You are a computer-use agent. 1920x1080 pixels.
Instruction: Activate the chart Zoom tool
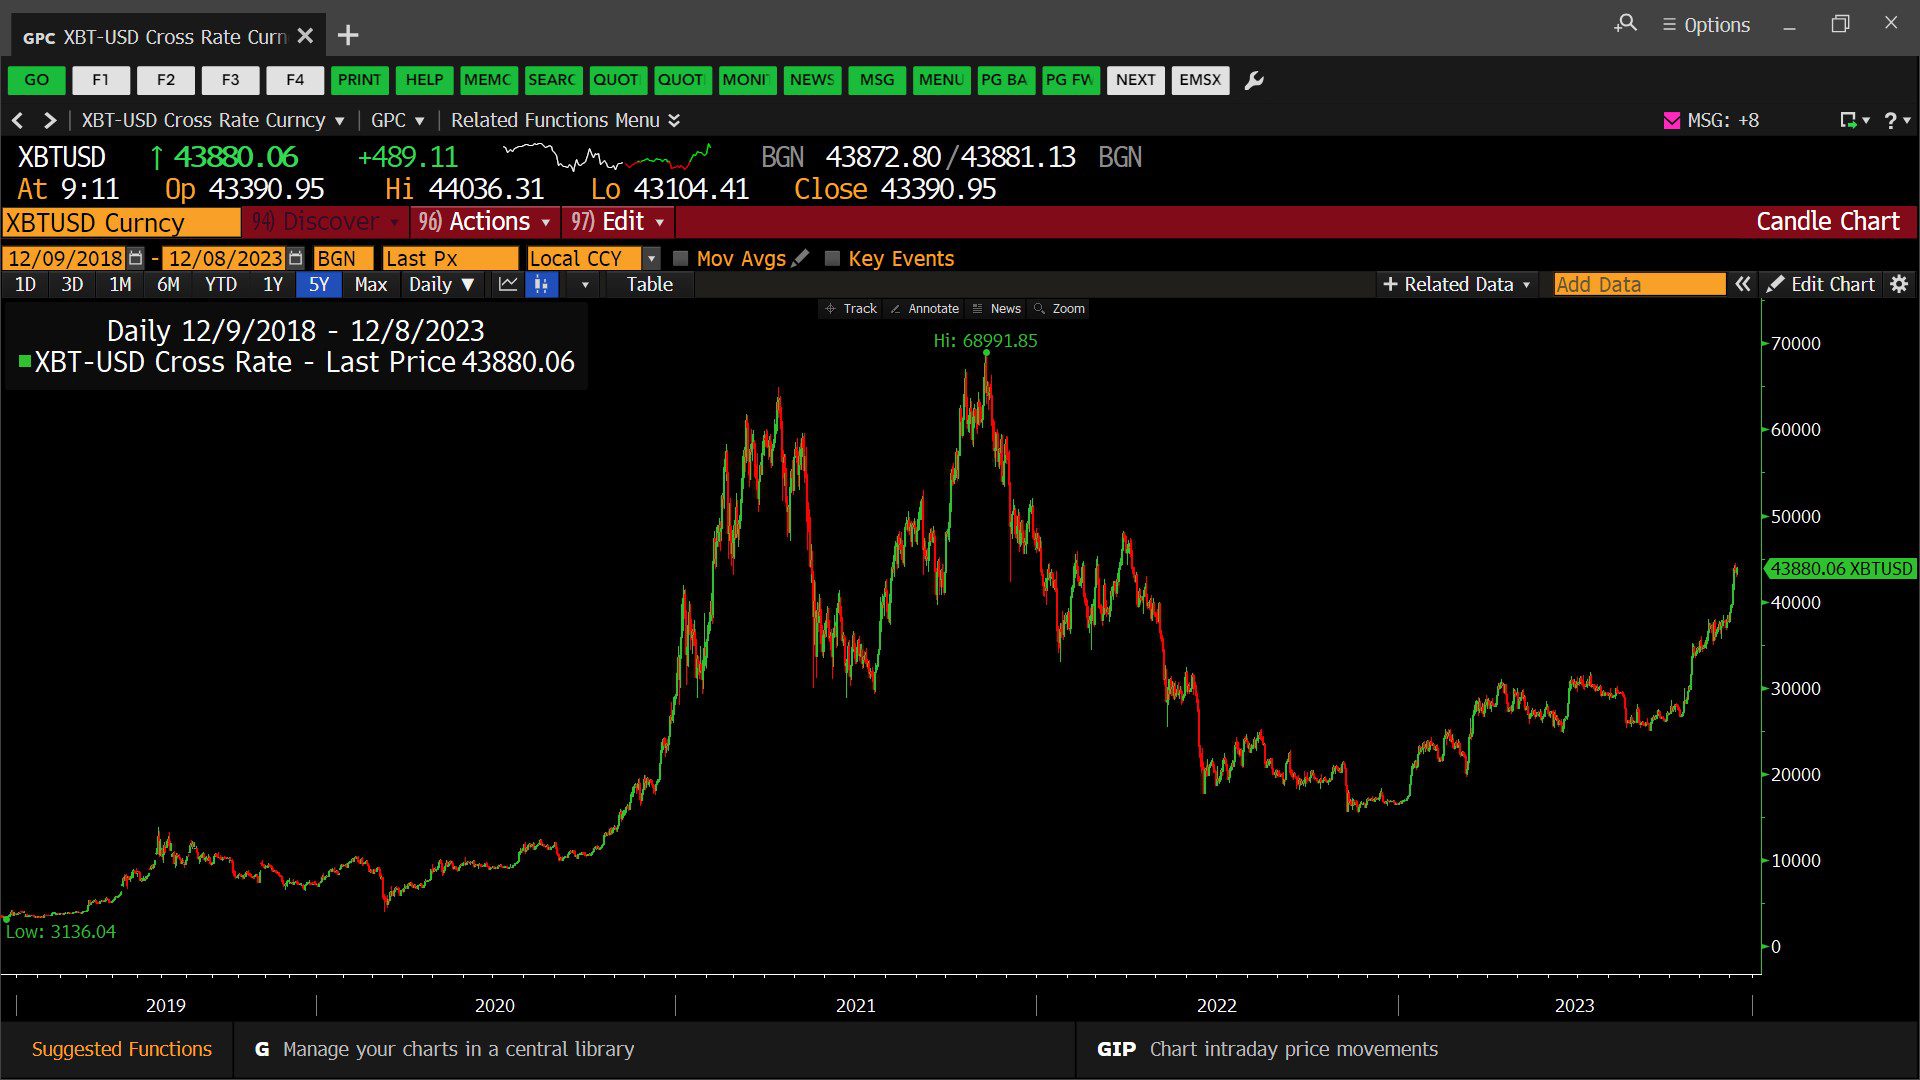[1059, 308]
